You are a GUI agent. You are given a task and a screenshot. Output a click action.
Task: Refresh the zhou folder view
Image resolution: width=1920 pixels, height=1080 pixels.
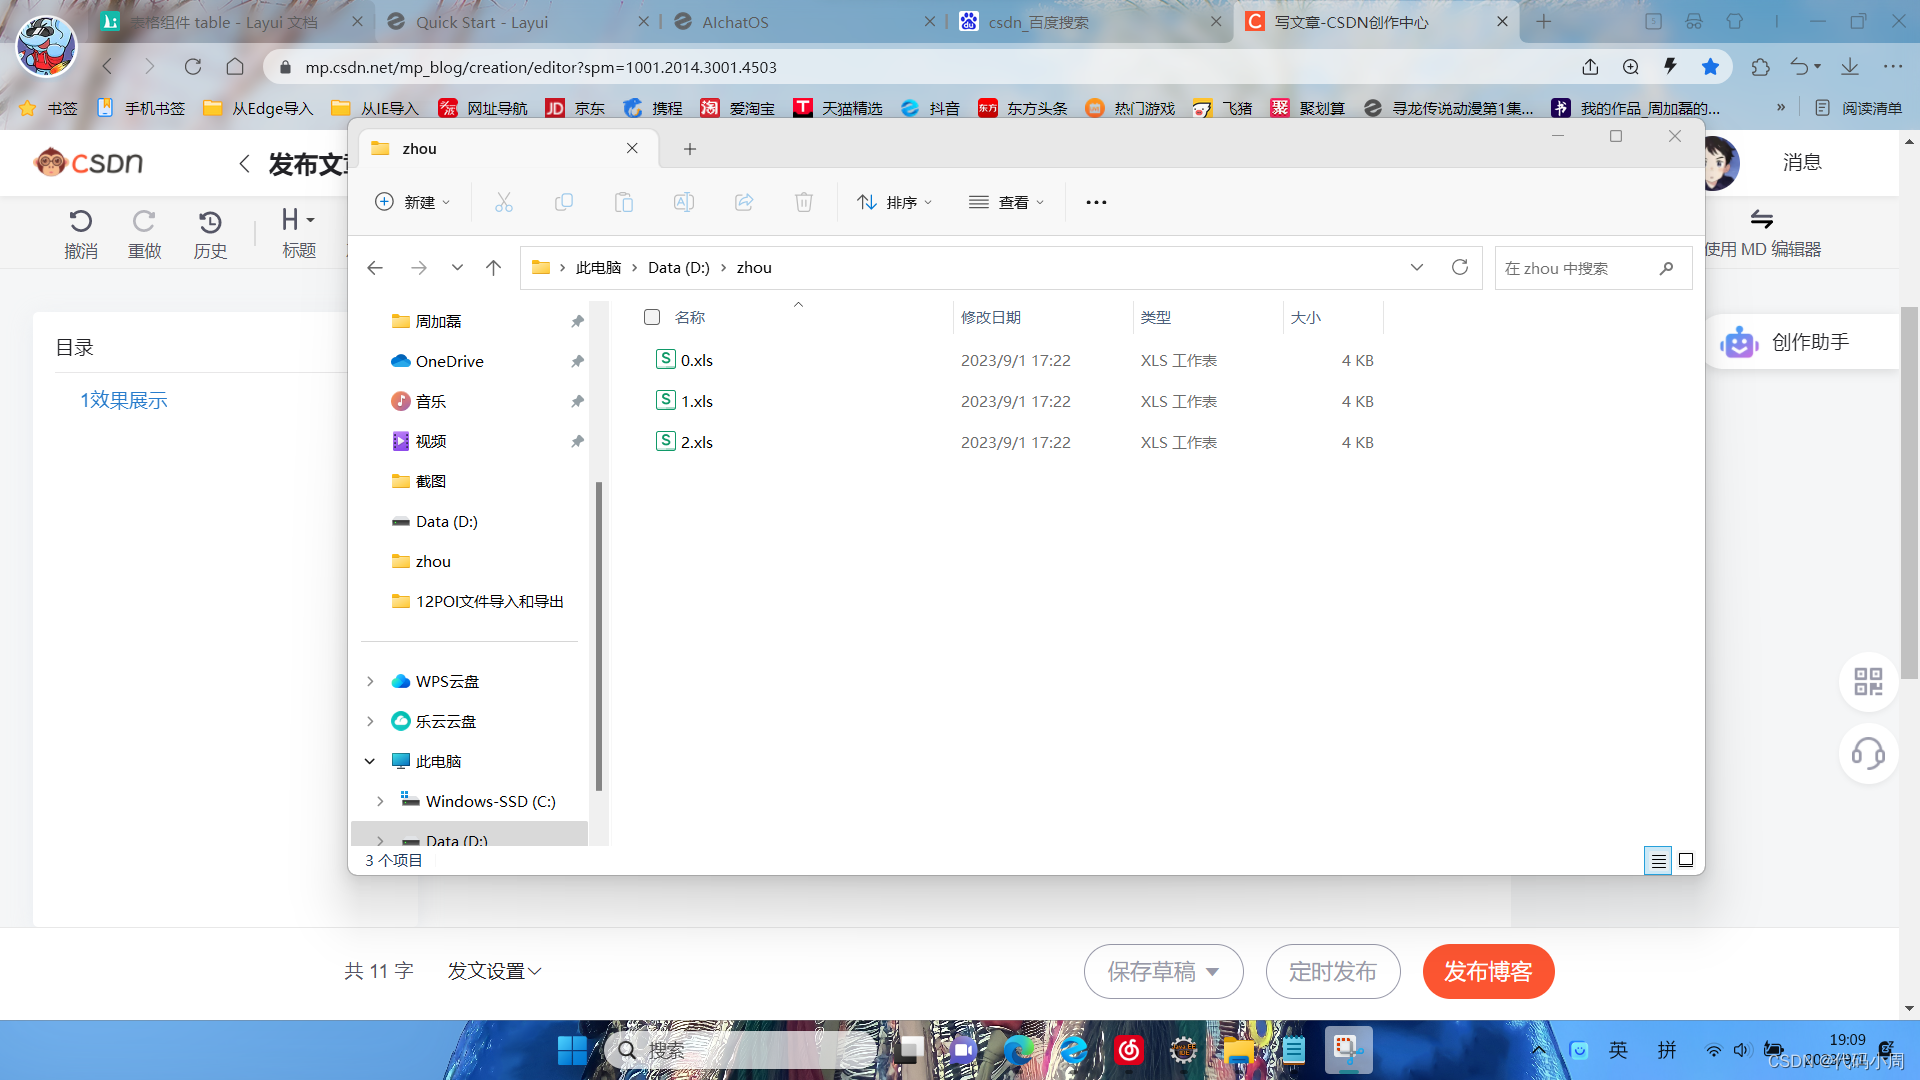click(x=1459, y=267)
